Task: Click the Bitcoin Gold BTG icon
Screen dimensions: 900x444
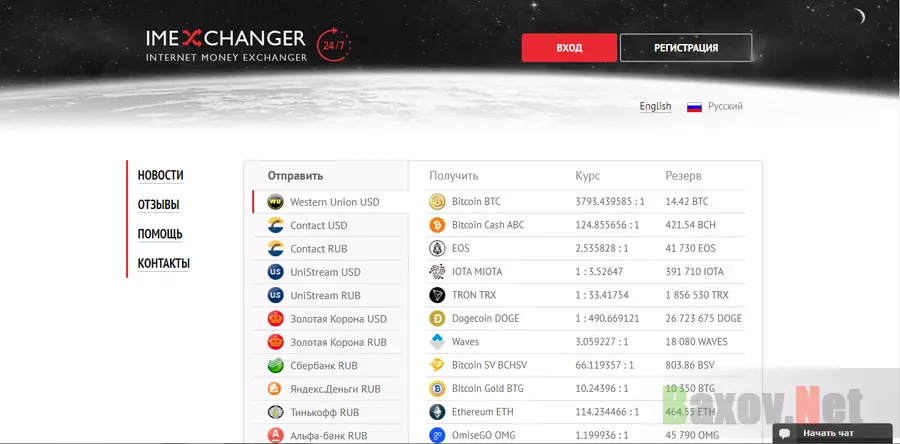Action: pos(437,388)
